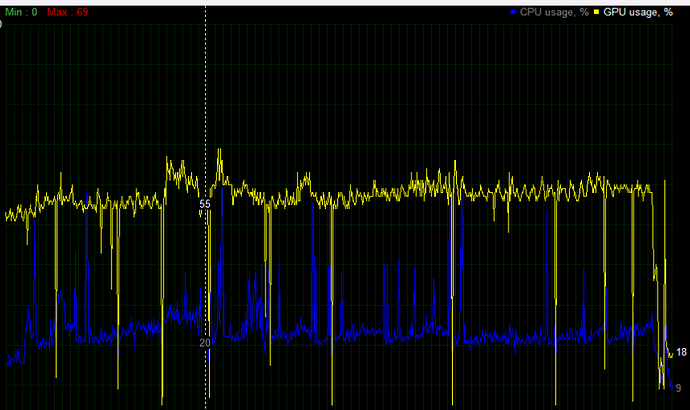The height and width of the screenshot is (410, 690).
Task: Click the current GPU value 18 label
Action: tap(681, 352)
